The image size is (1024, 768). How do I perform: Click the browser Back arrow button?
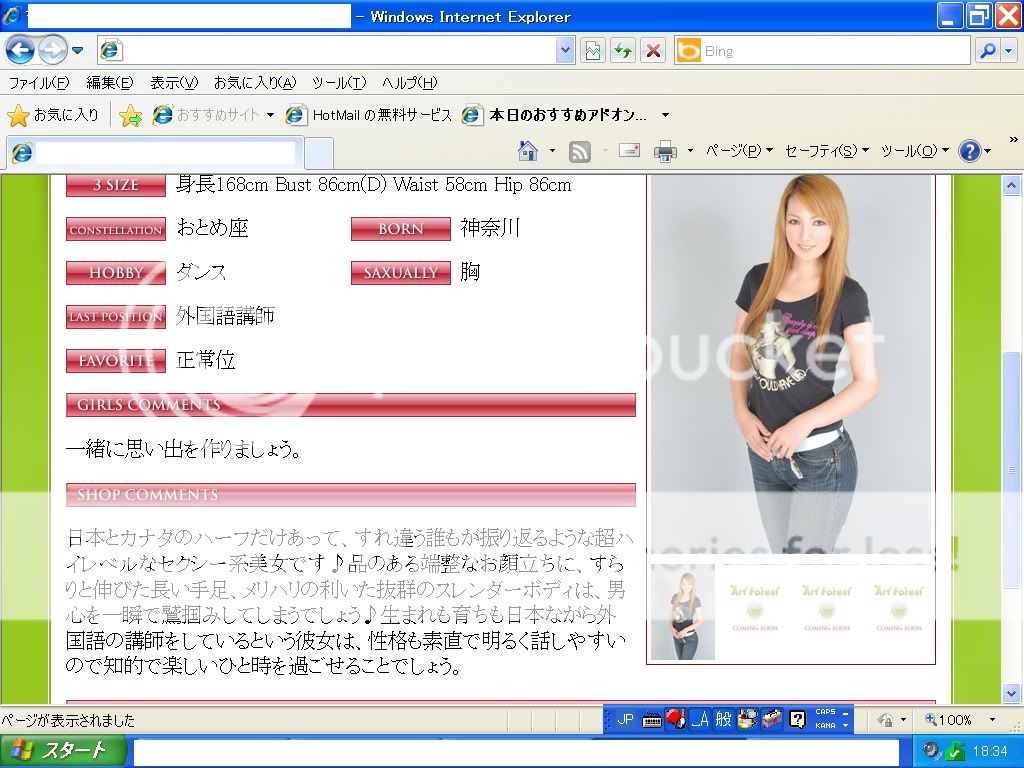[x=20, y=49]
